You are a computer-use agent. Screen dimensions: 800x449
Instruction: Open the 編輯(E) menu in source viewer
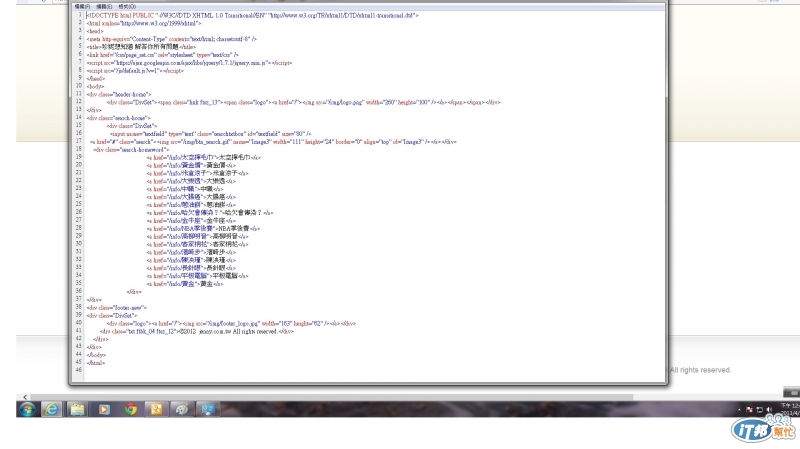[104, 7]
